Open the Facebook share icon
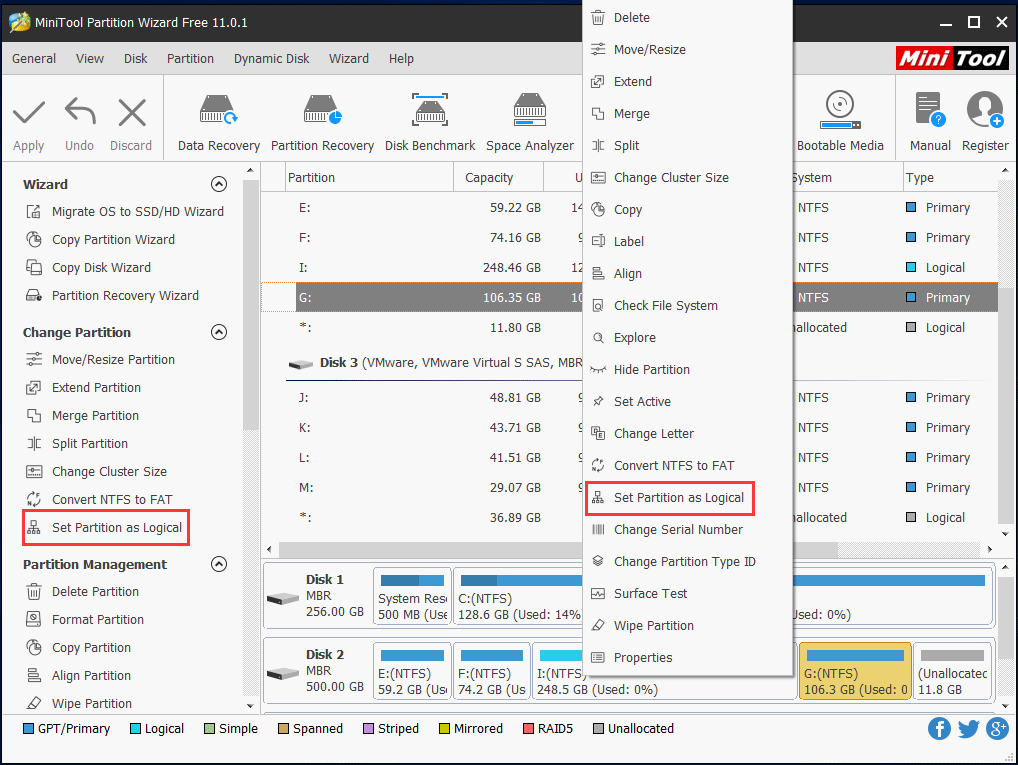 click(x=939, y=729)
